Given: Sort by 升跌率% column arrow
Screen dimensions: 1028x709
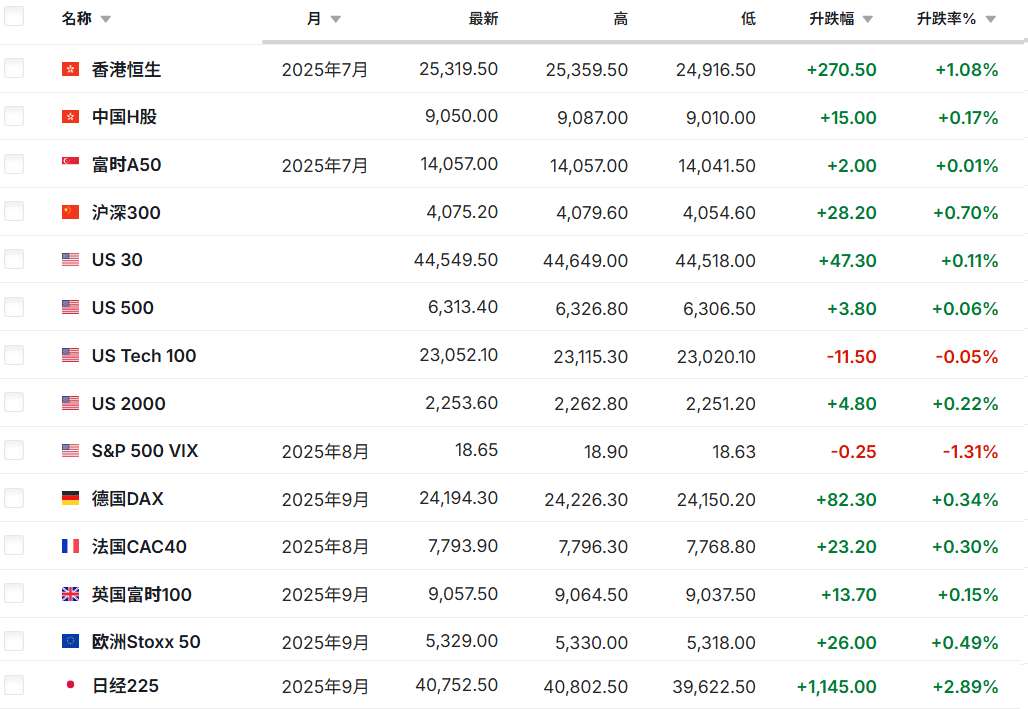Looking at the screenshot, I should click(991, 19).
